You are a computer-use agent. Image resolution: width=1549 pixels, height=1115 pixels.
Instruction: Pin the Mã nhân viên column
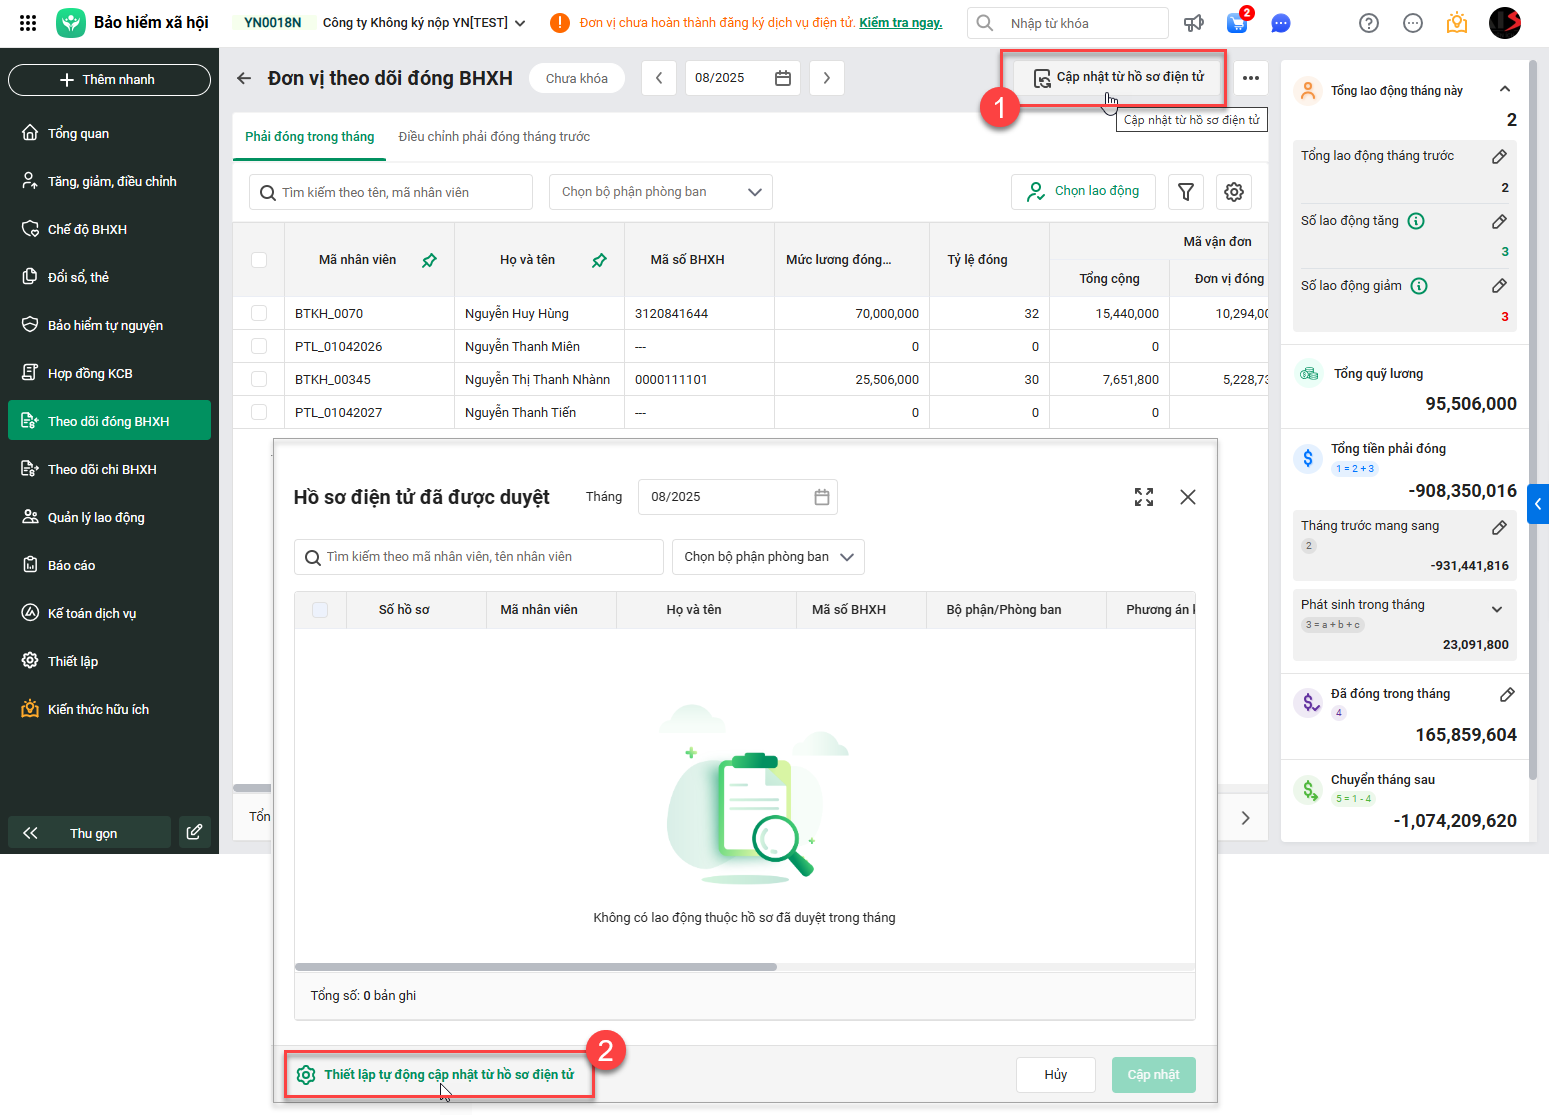429,260
